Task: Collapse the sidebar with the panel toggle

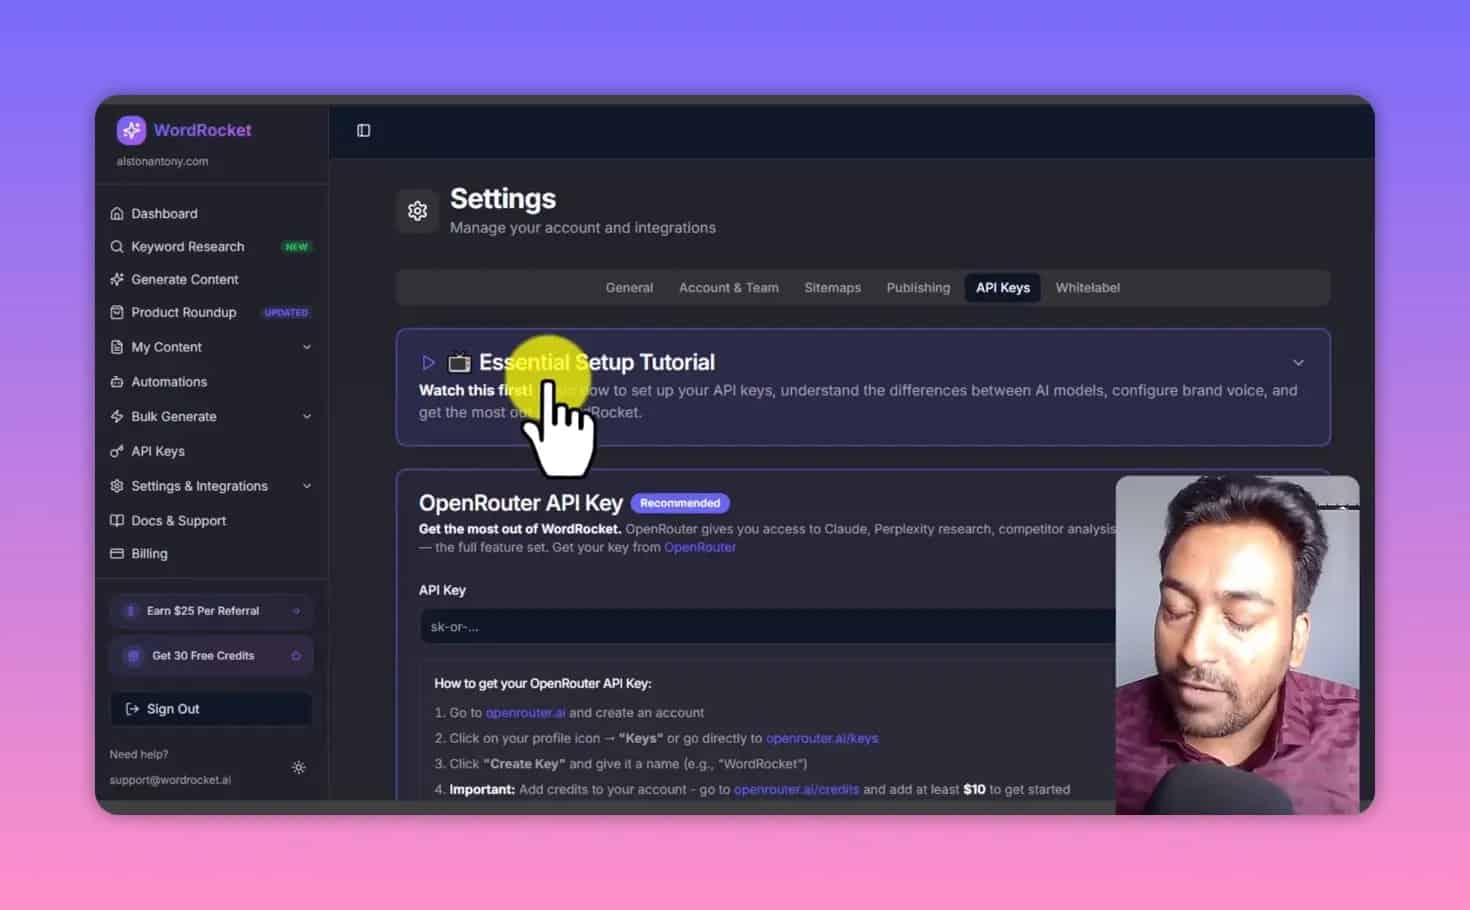Action: coord(362,130)
